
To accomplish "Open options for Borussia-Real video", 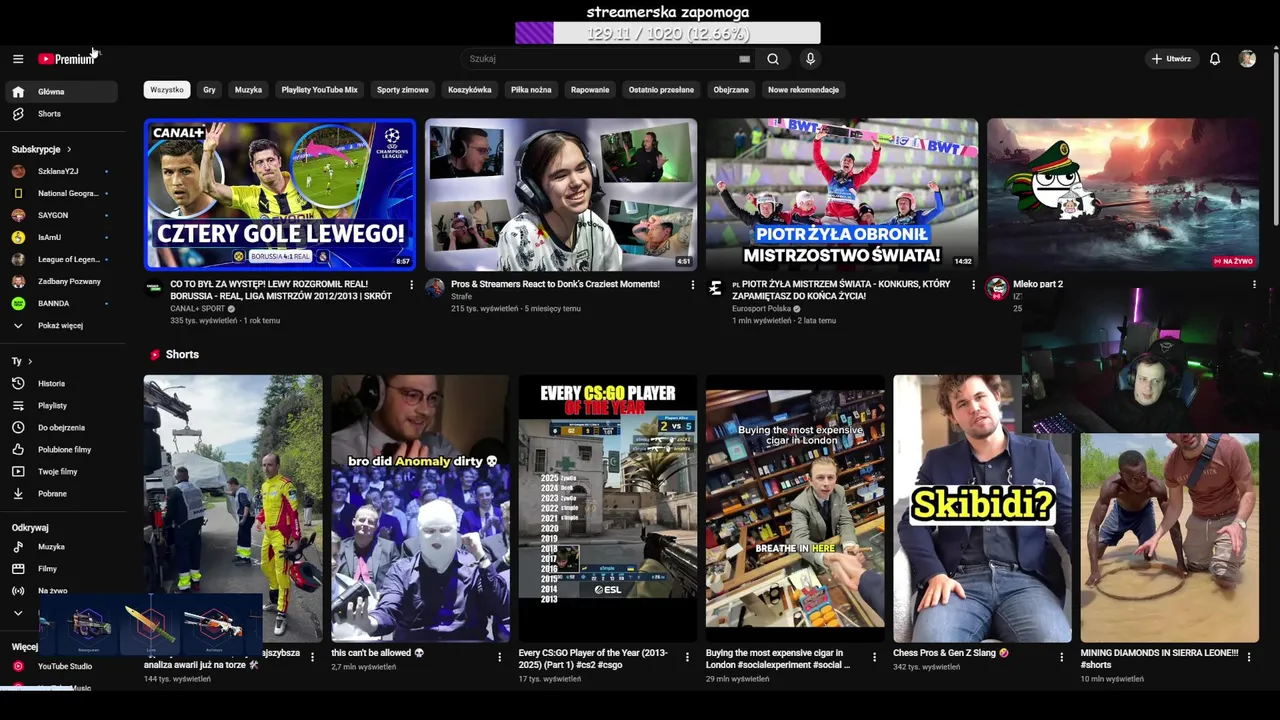I will click(411, 285).
